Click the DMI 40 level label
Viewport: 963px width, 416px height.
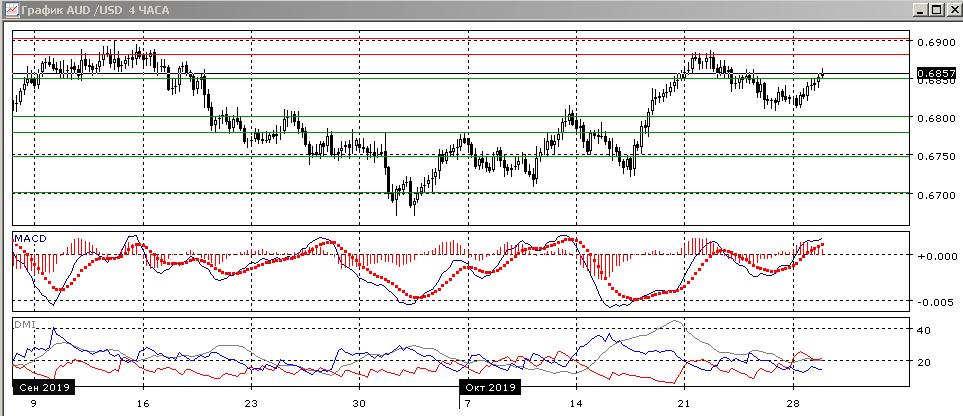[925, 330]
